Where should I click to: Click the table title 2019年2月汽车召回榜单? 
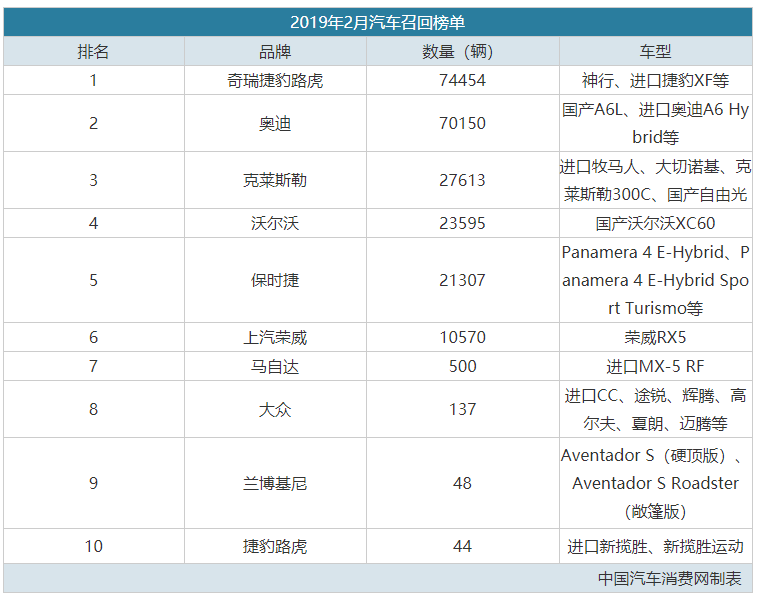pos(377,22)
